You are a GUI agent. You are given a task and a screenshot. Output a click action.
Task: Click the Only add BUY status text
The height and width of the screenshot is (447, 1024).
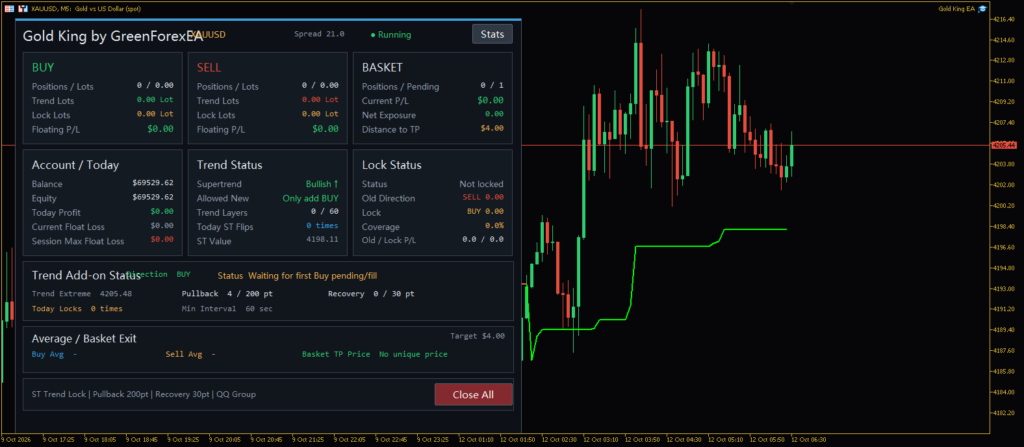(311, 198)
